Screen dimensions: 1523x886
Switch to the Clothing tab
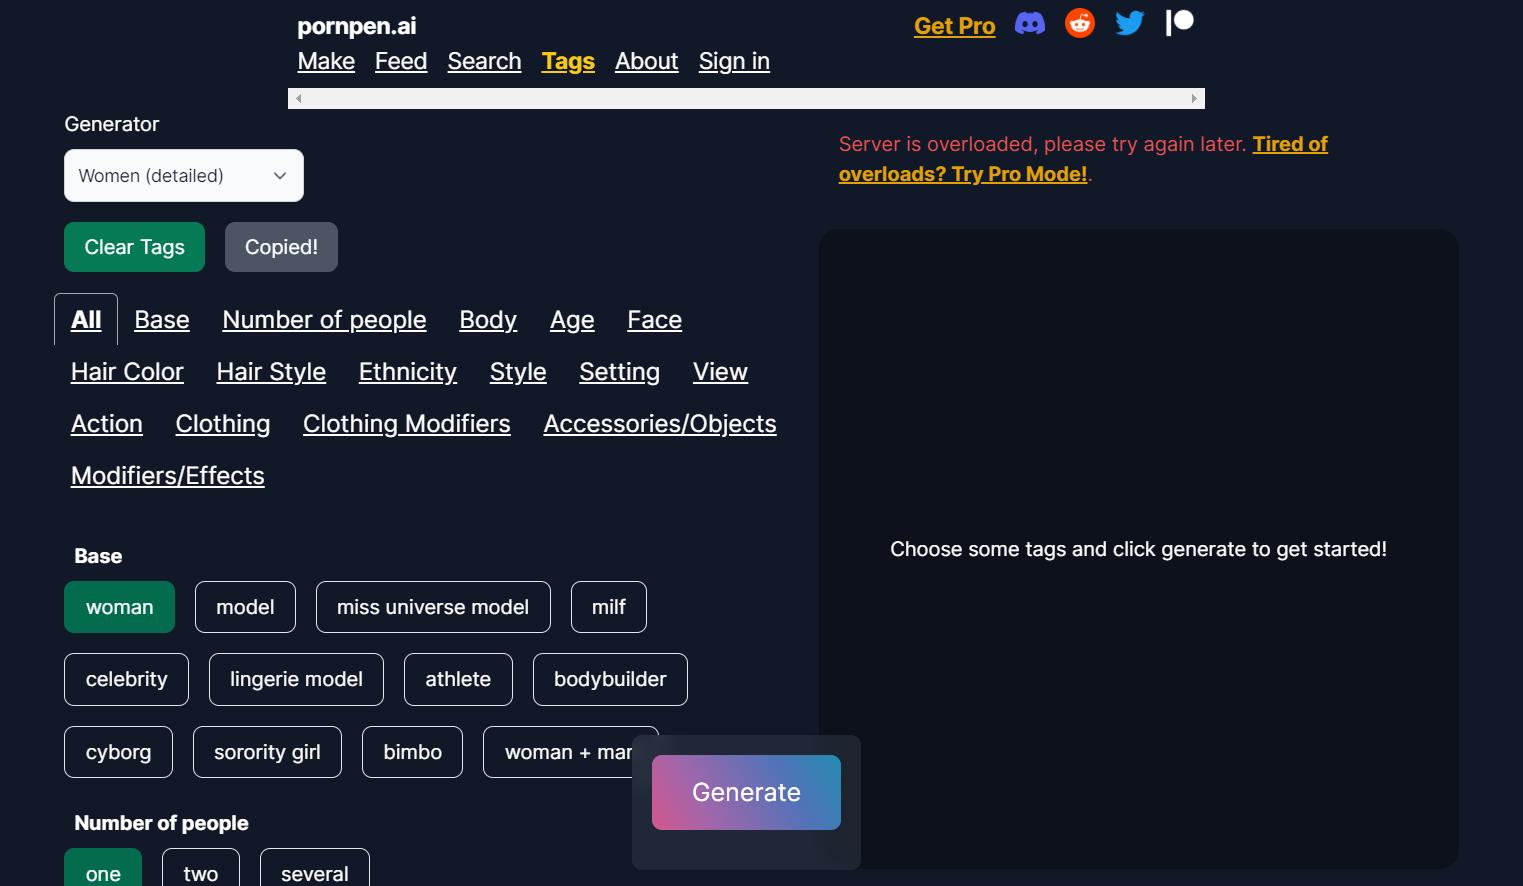(223, 424)
